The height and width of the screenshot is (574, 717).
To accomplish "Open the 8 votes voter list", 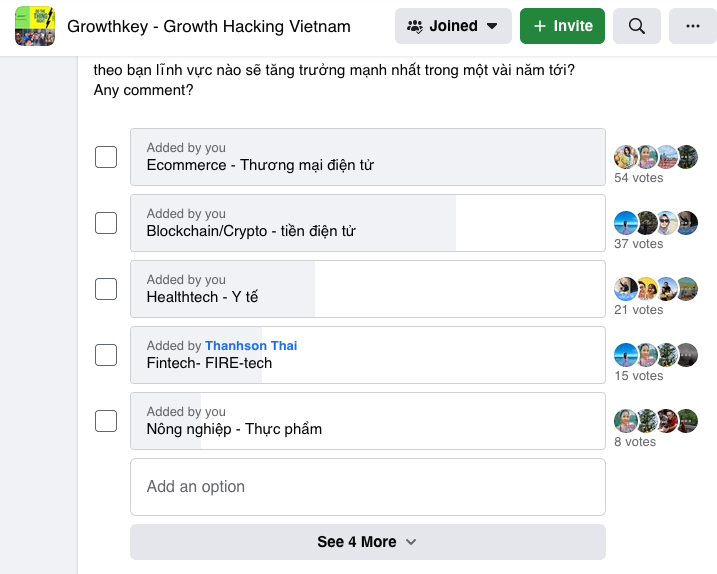I will tap(635, 442).
